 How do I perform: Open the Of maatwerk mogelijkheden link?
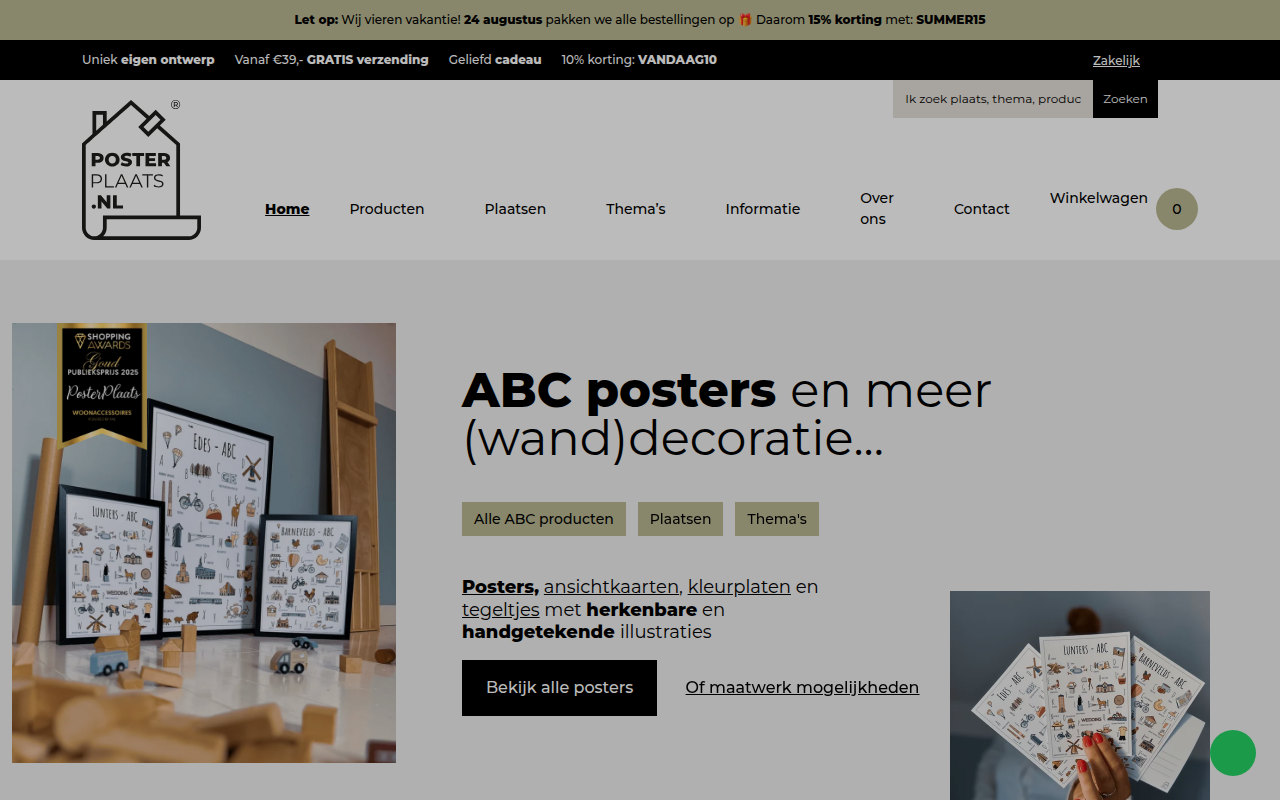pos(802,688)
